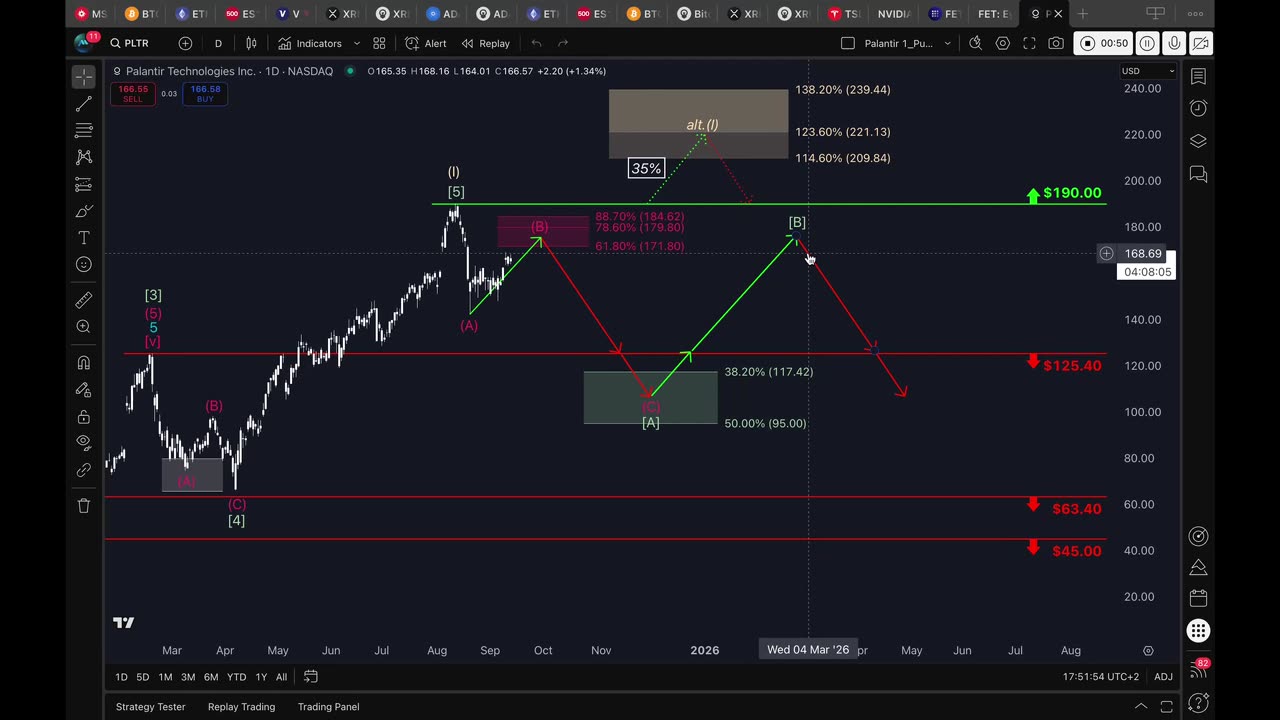Viewport: 1280px width, 720px height.
Task: Open the USD currency dropdown
Action: [1148, 71]
